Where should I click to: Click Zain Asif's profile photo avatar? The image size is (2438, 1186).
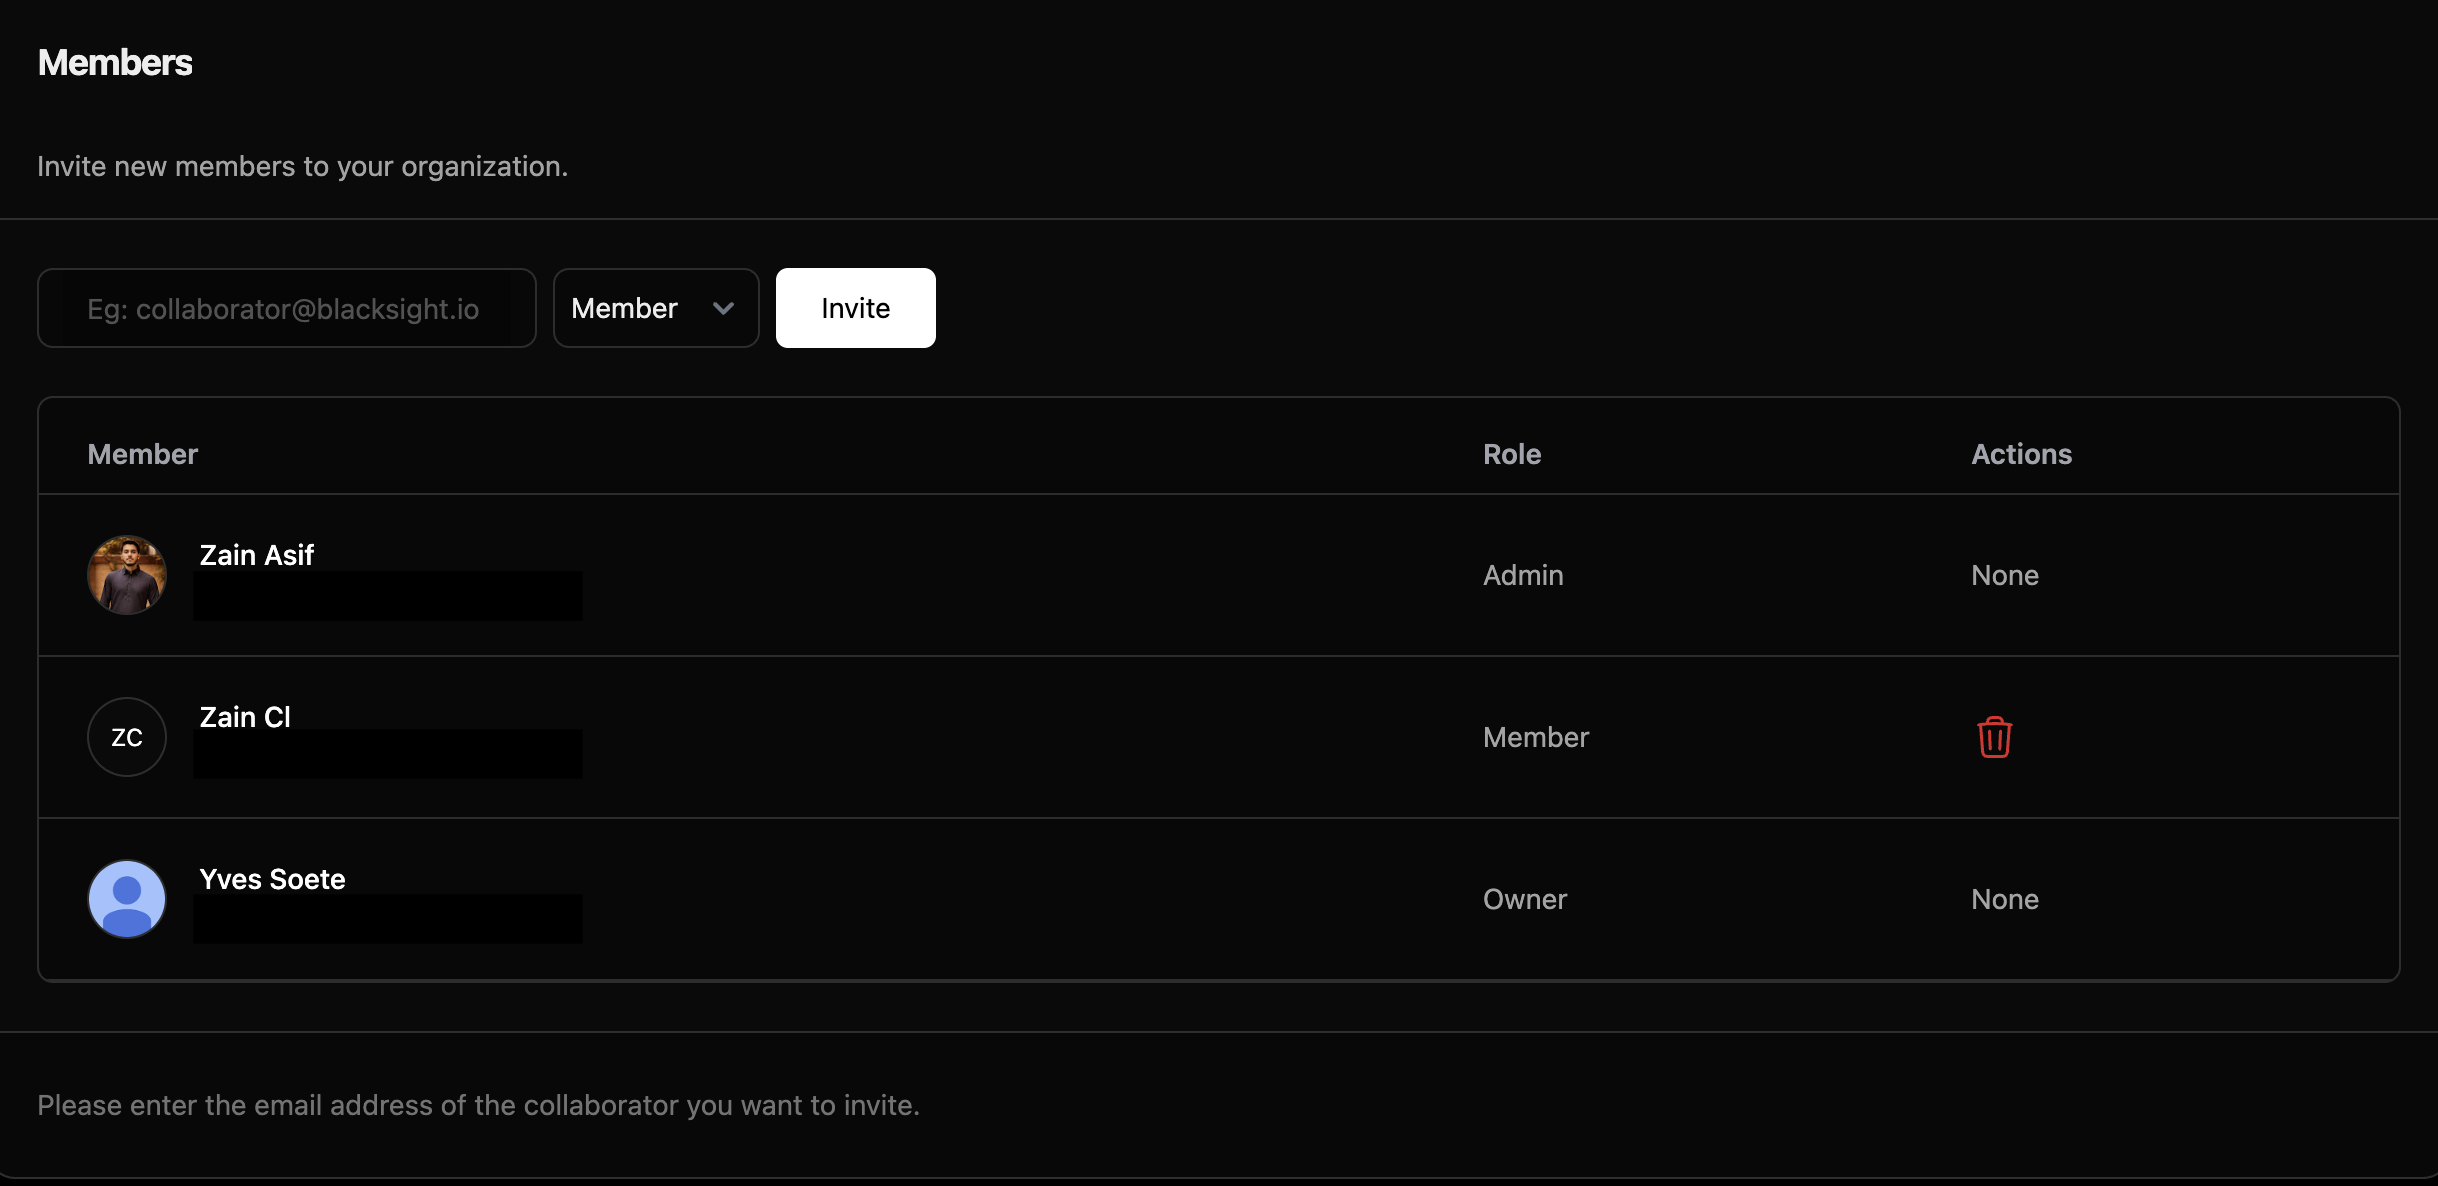(127, 575)
